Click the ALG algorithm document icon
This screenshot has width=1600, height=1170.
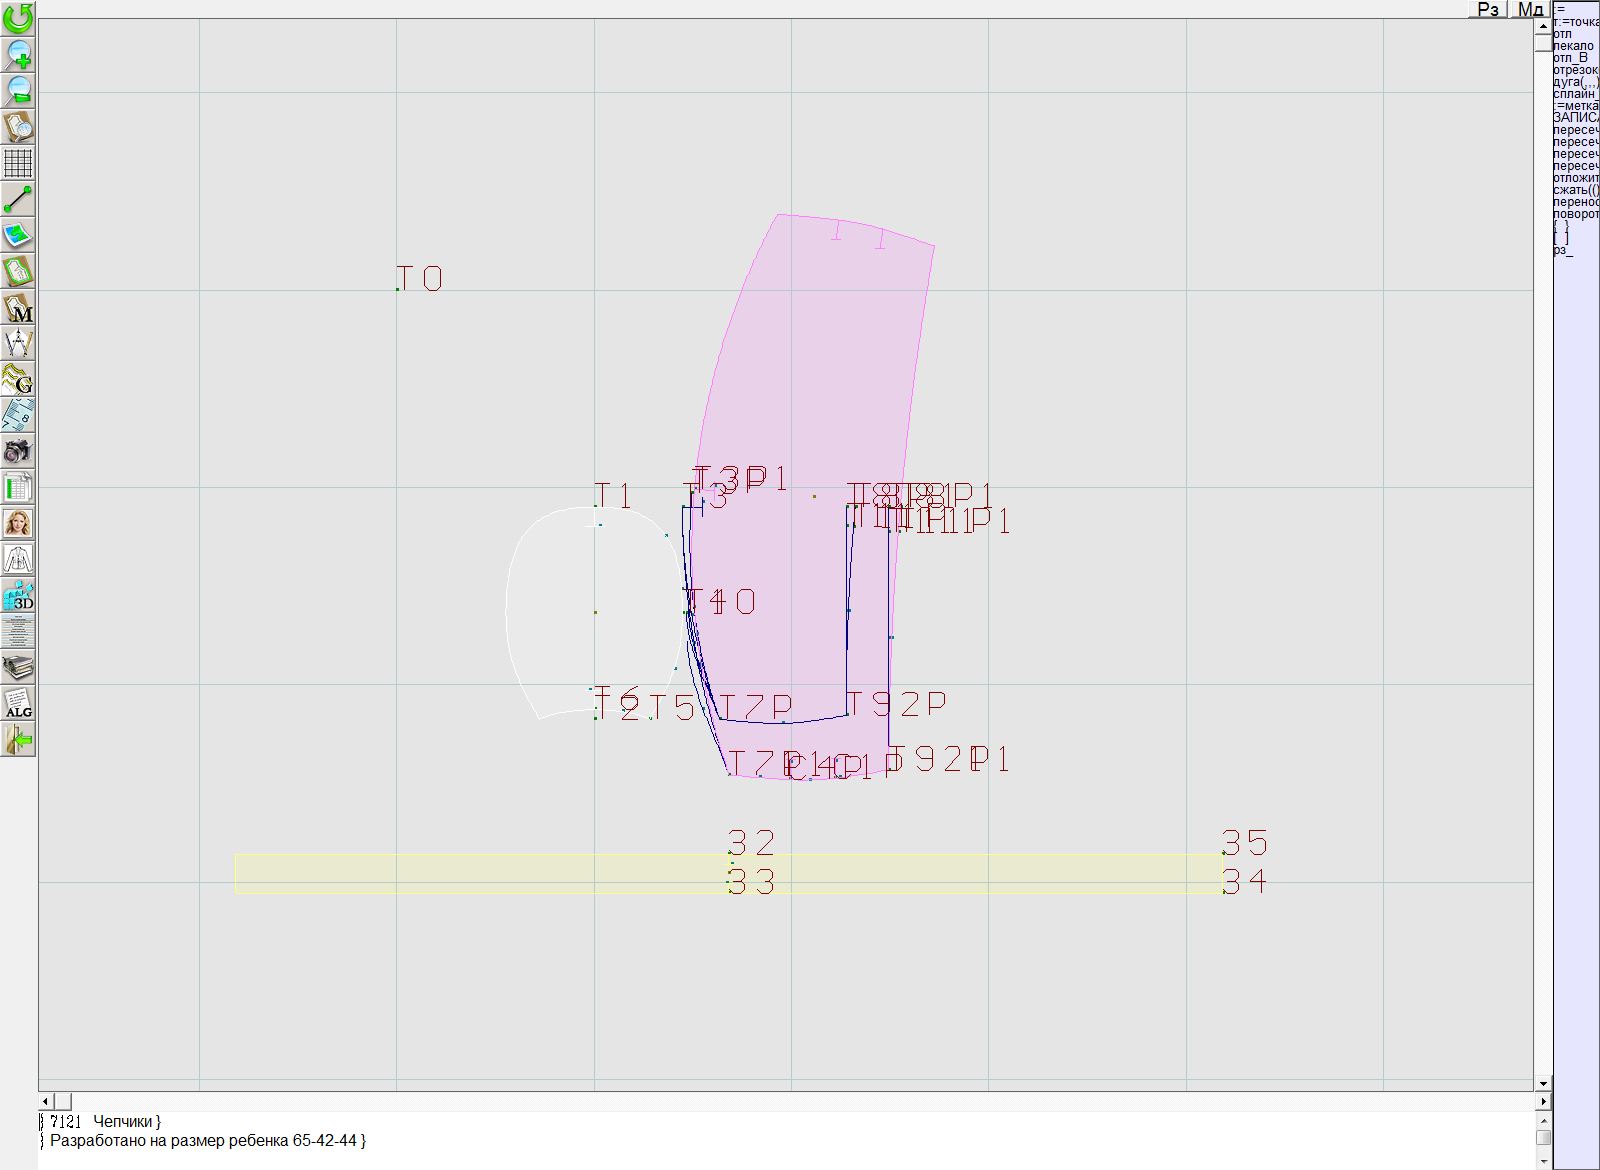click(18, 704)
